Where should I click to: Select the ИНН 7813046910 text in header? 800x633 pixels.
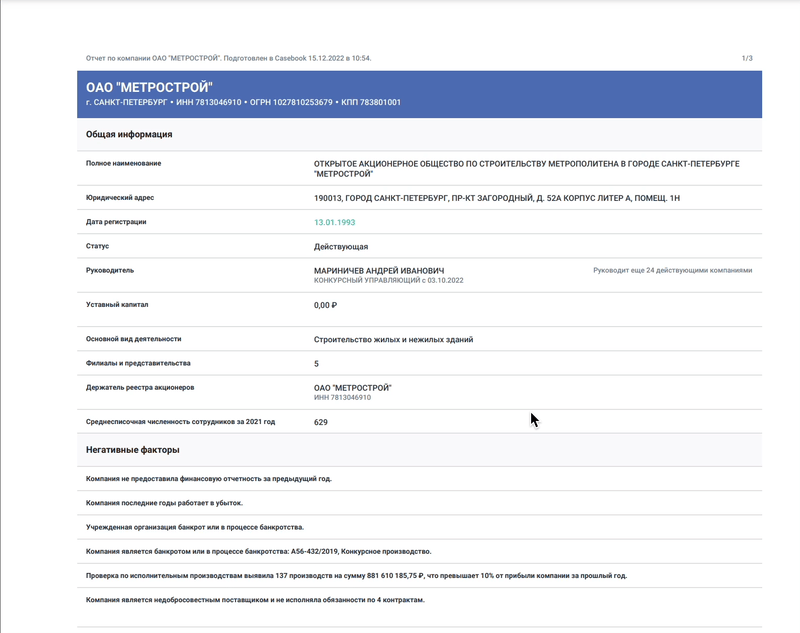(209, 103)
